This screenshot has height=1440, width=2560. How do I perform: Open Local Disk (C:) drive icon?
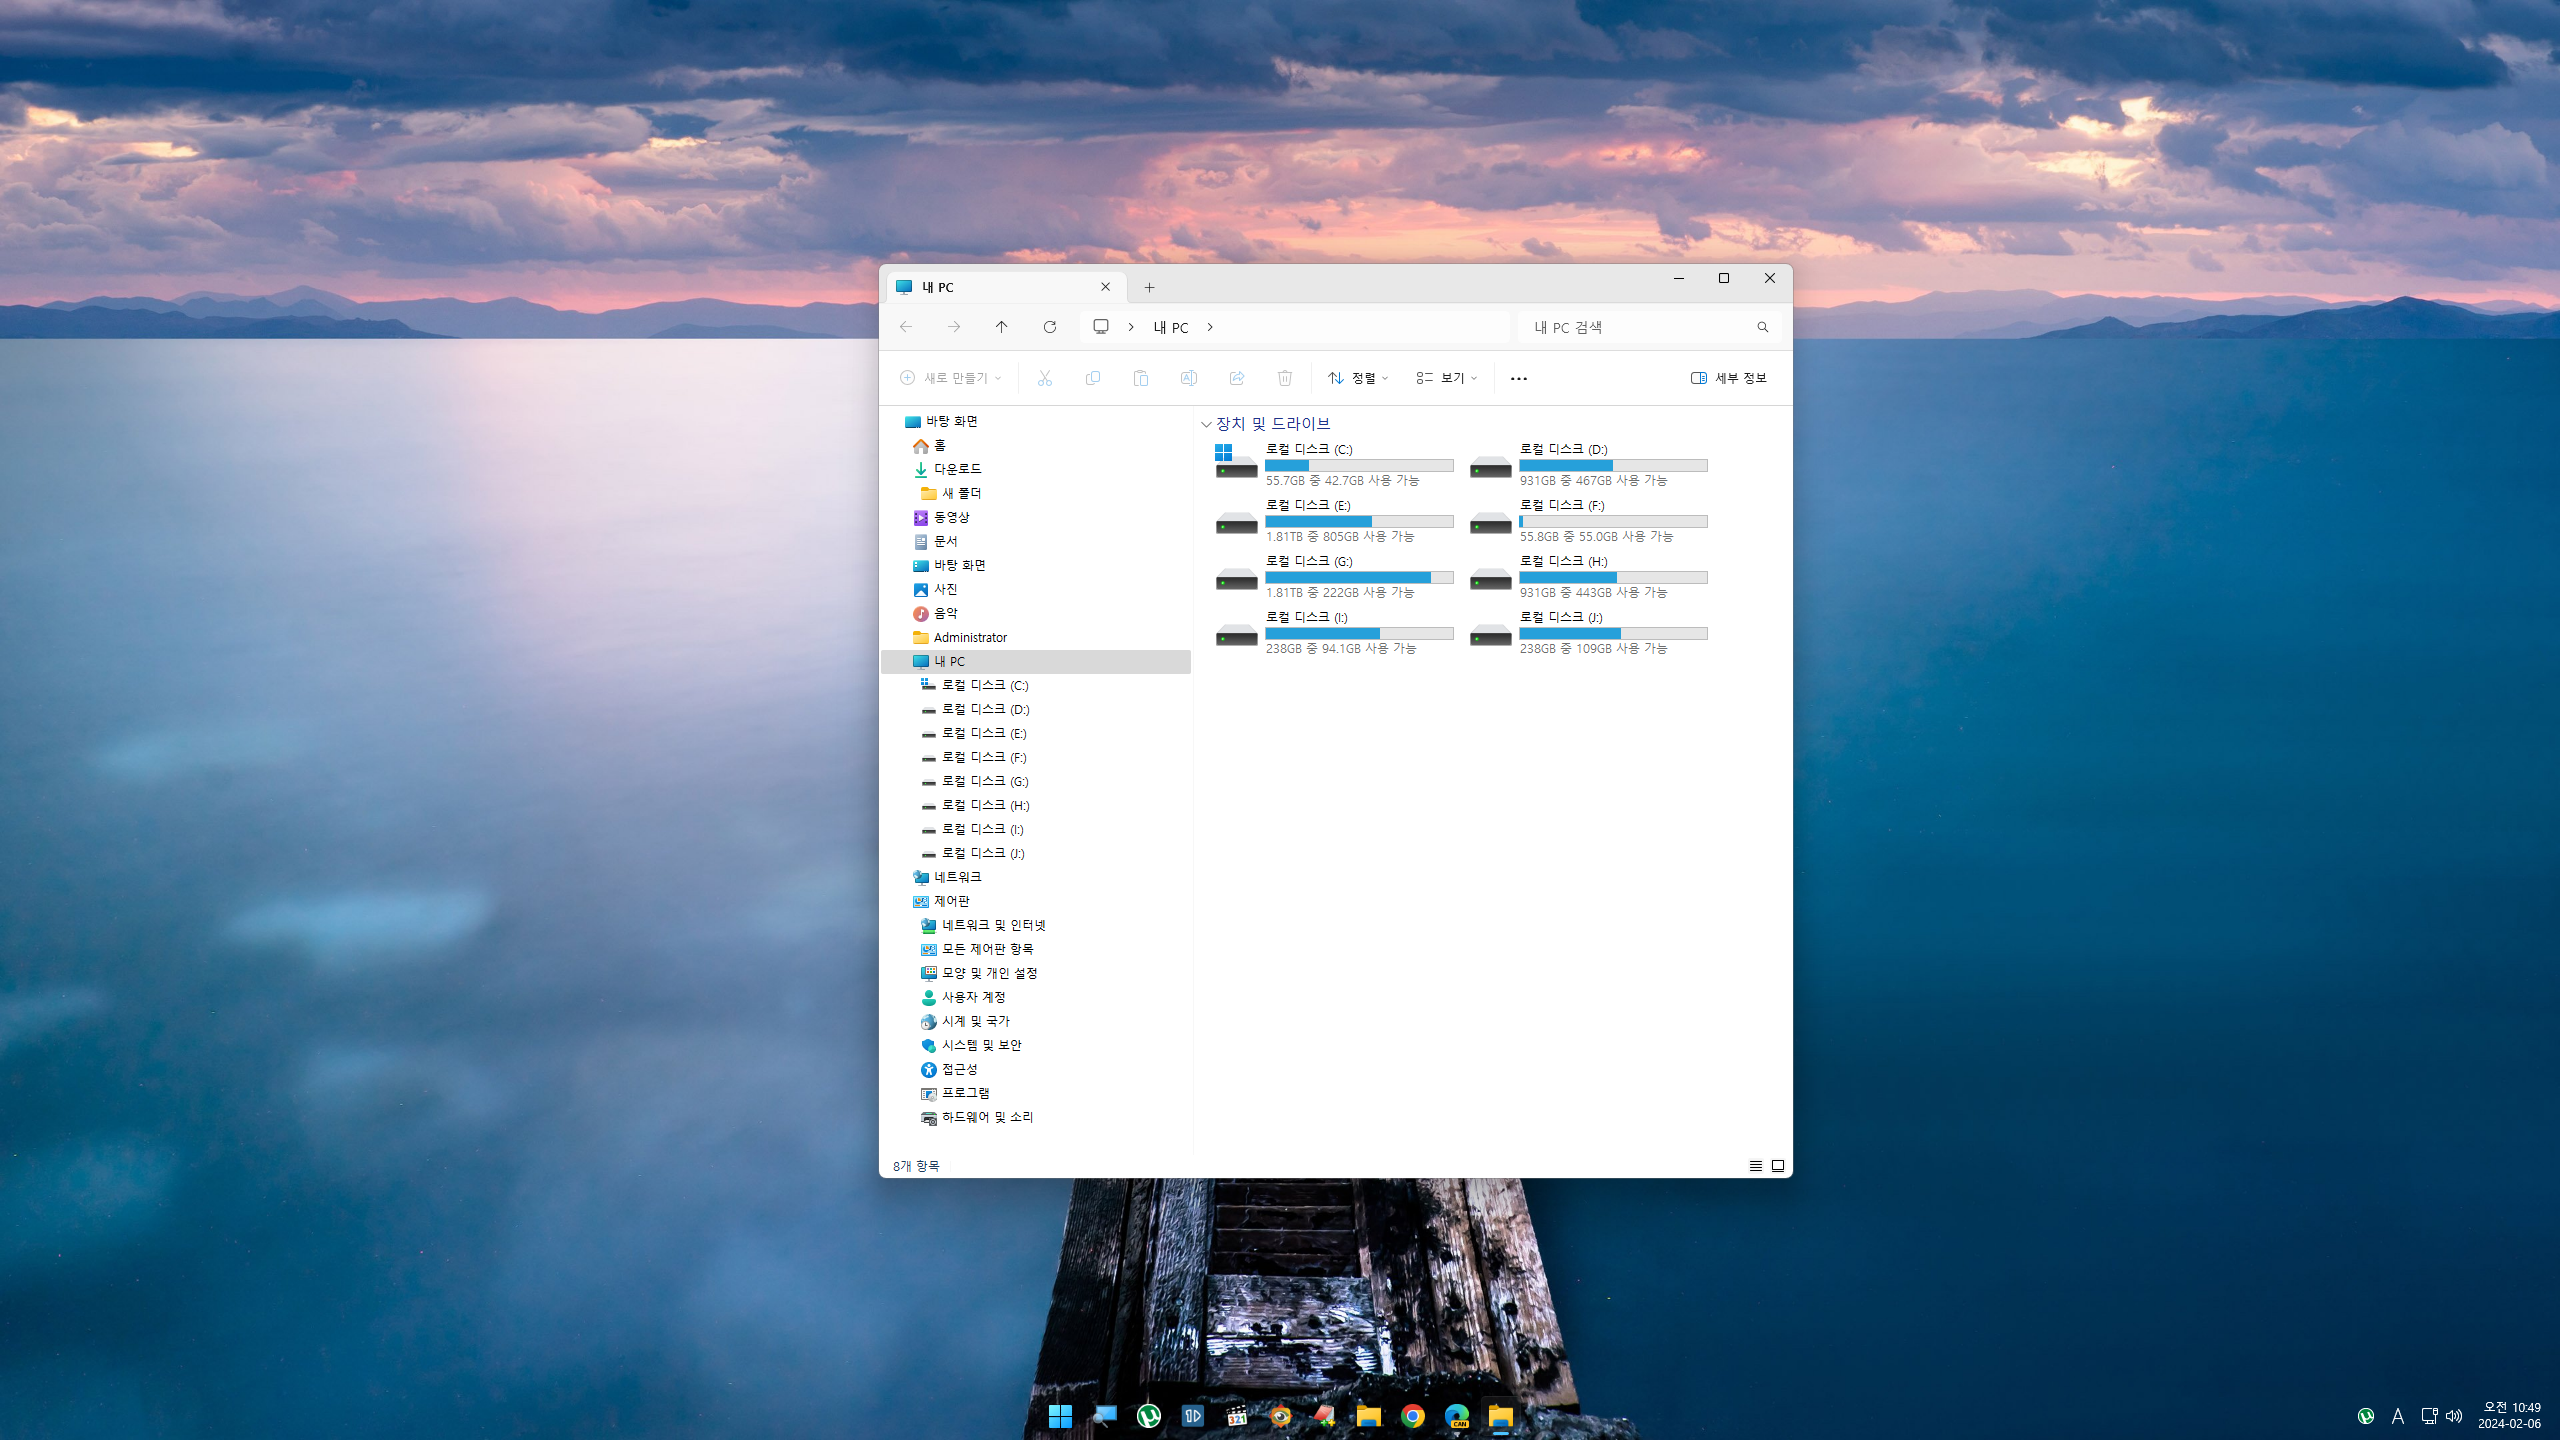[1235, 463]
